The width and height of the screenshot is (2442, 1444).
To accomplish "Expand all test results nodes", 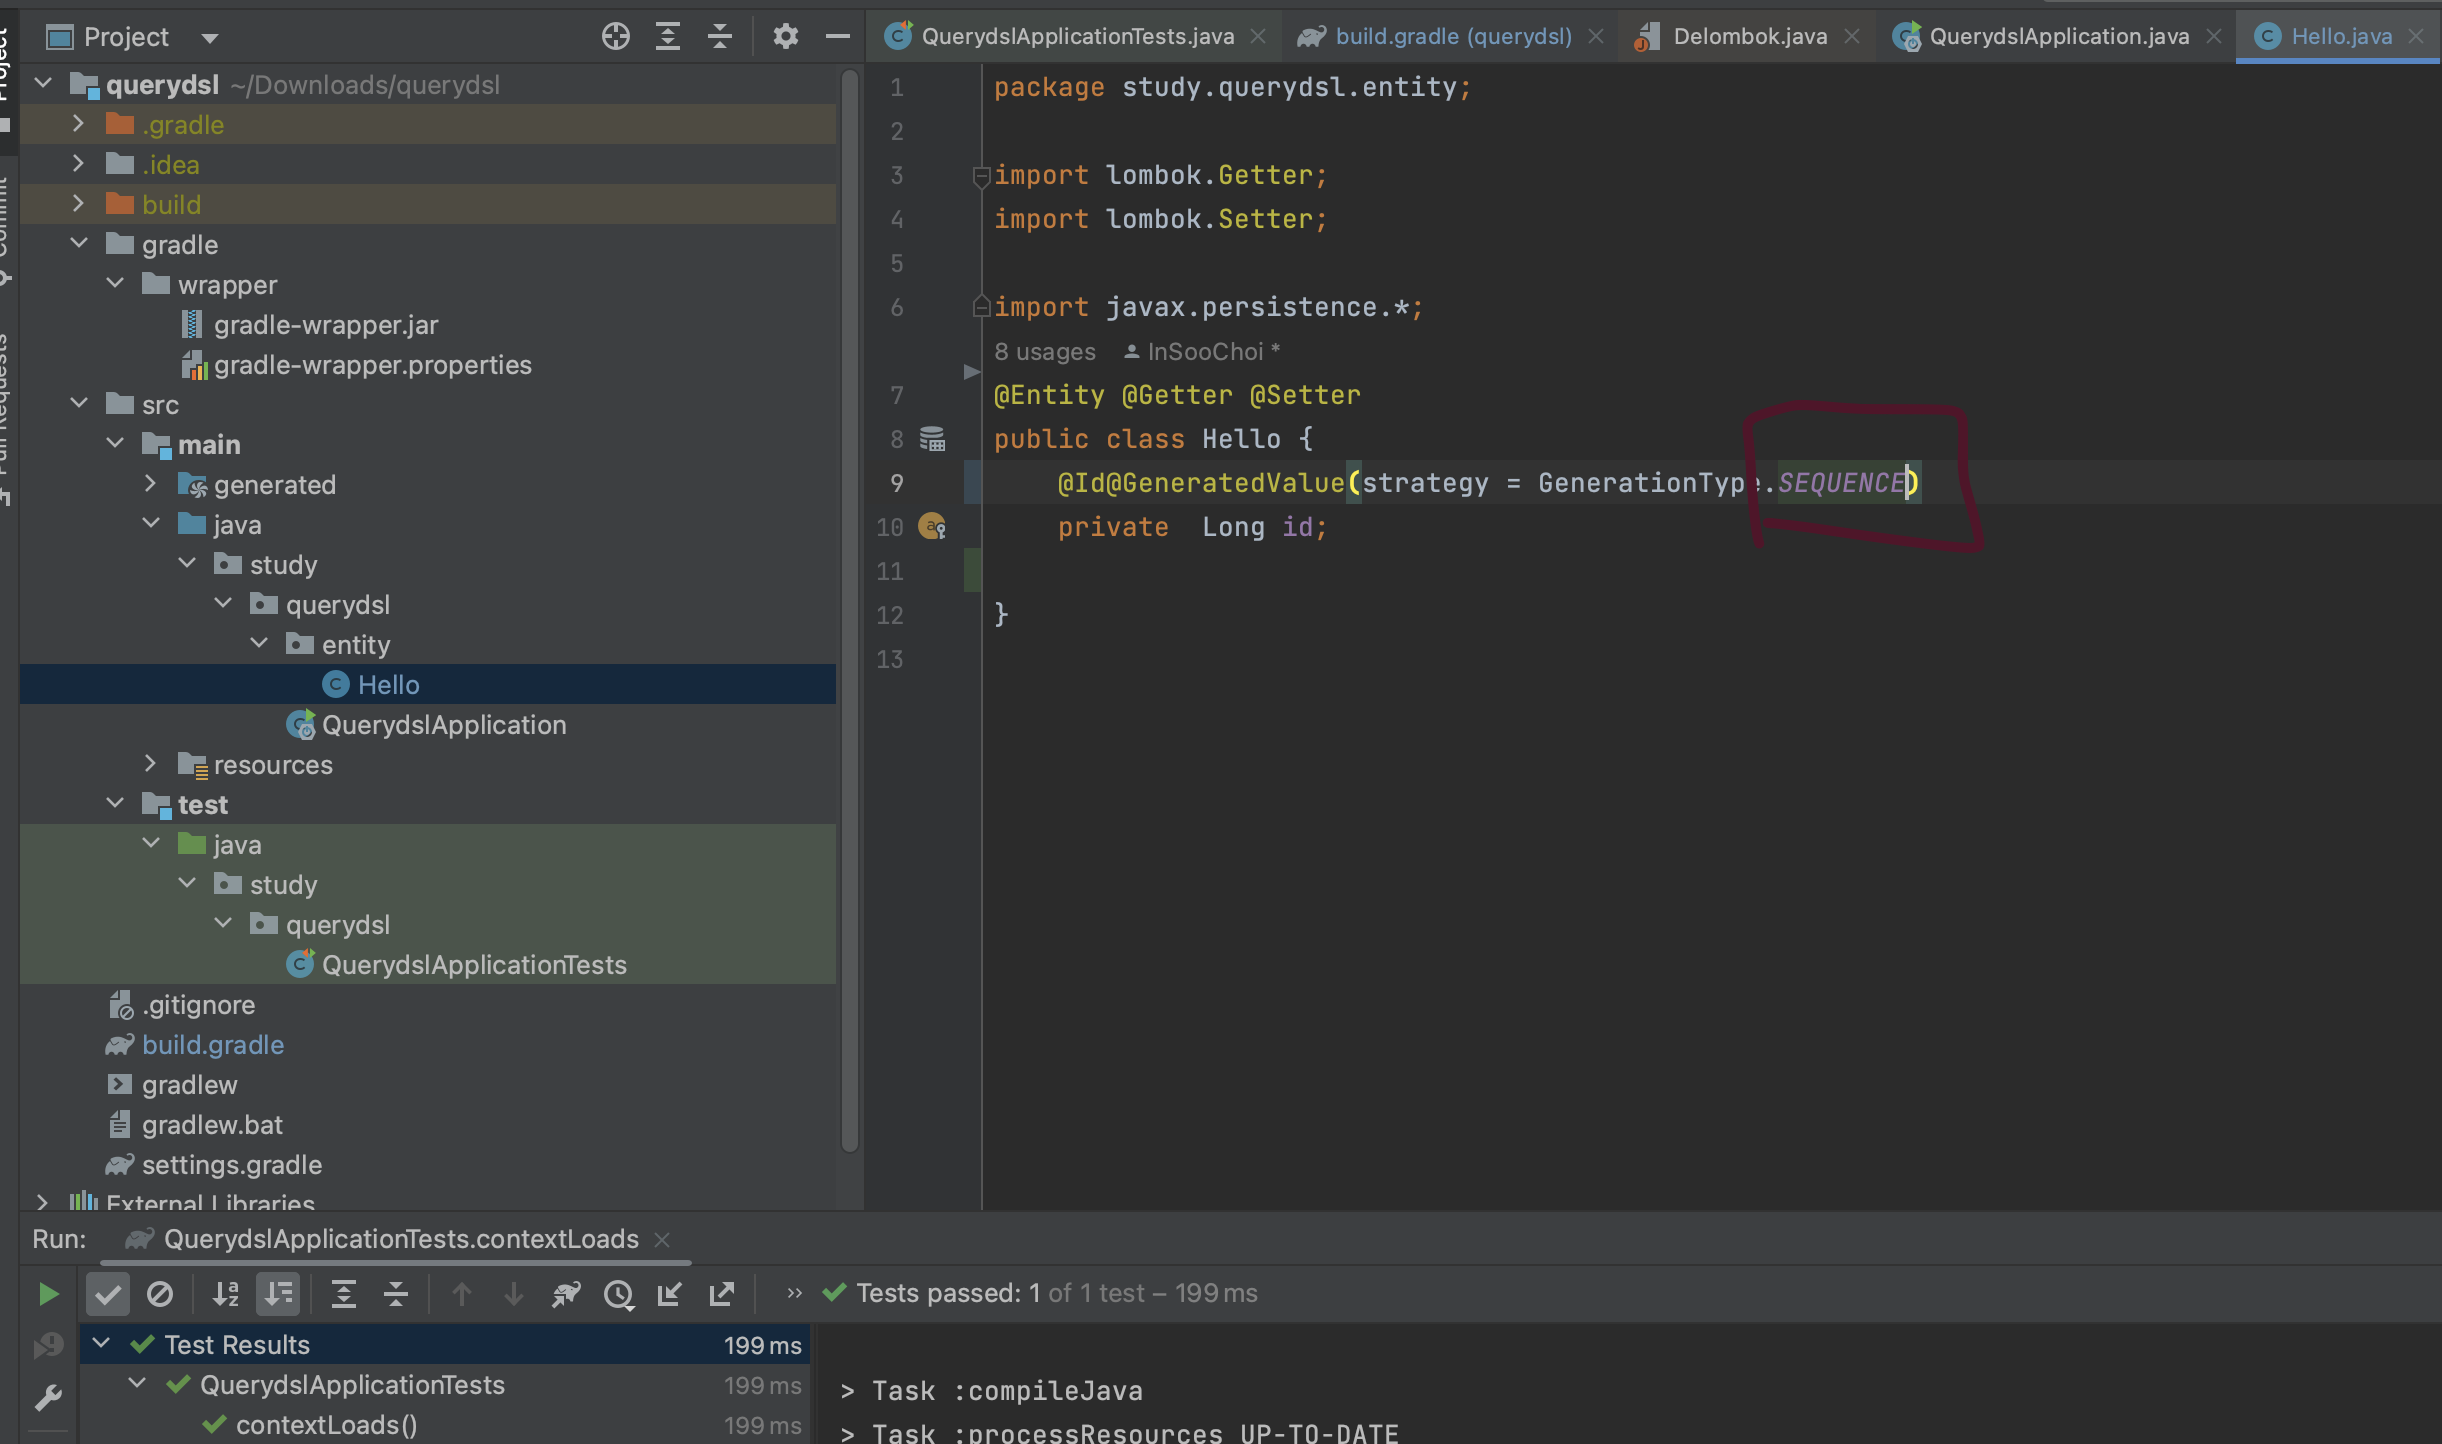I will pos(344,1294).
